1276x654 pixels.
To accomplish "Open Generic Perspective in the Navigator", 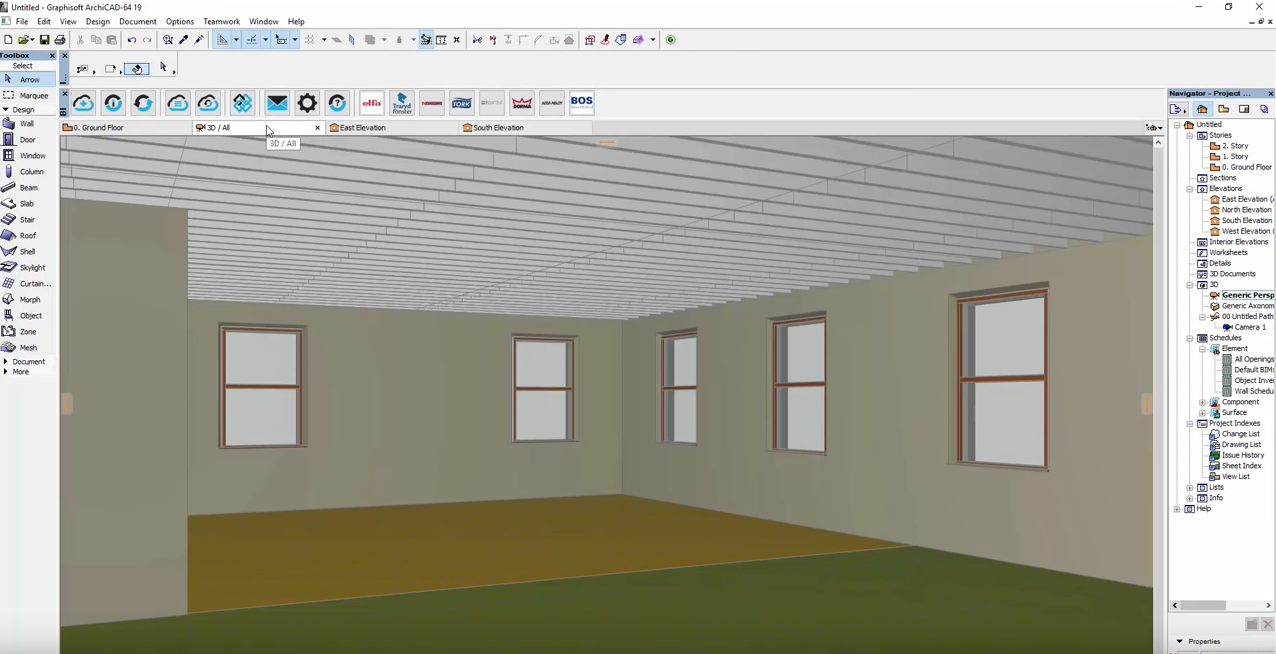I will tap(1247, 294).
